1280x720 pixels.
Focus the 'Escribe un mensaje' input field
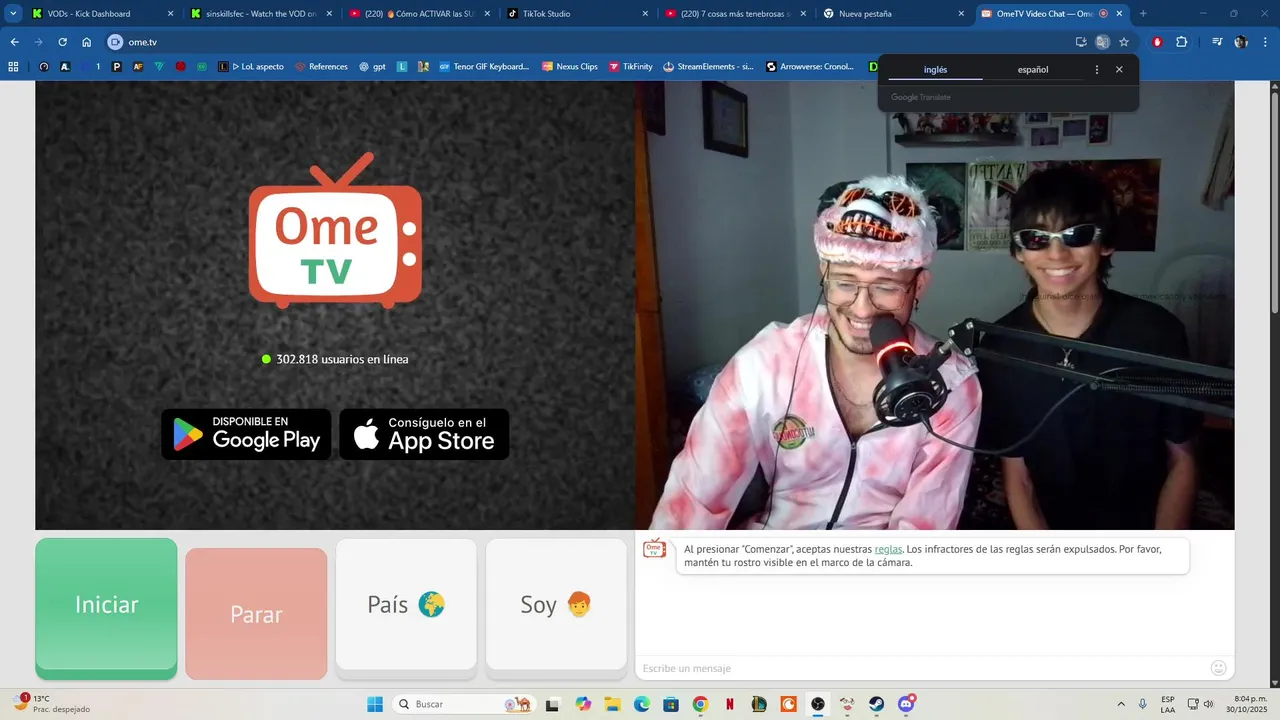[920, 668]
